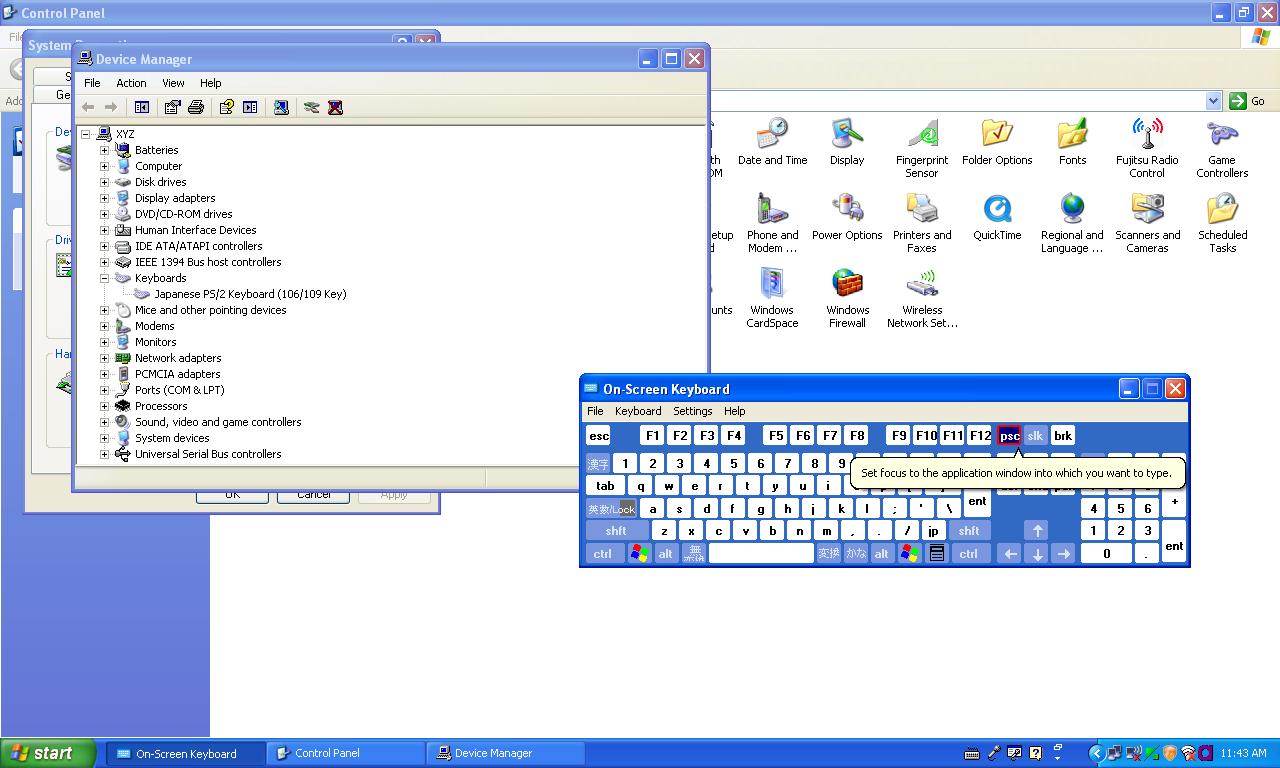Screen dimensions: 1280x768
Task: Toggle the かな kana key
Action: 856,553
